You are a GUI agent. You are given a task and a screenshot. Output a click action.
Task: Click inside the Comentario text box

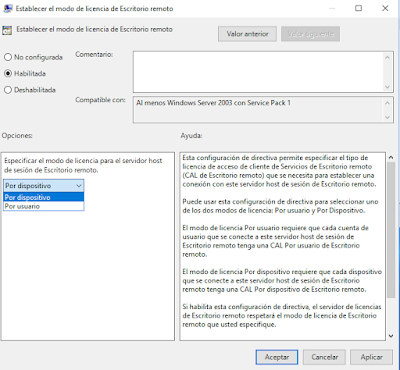(x=257, y=72)
